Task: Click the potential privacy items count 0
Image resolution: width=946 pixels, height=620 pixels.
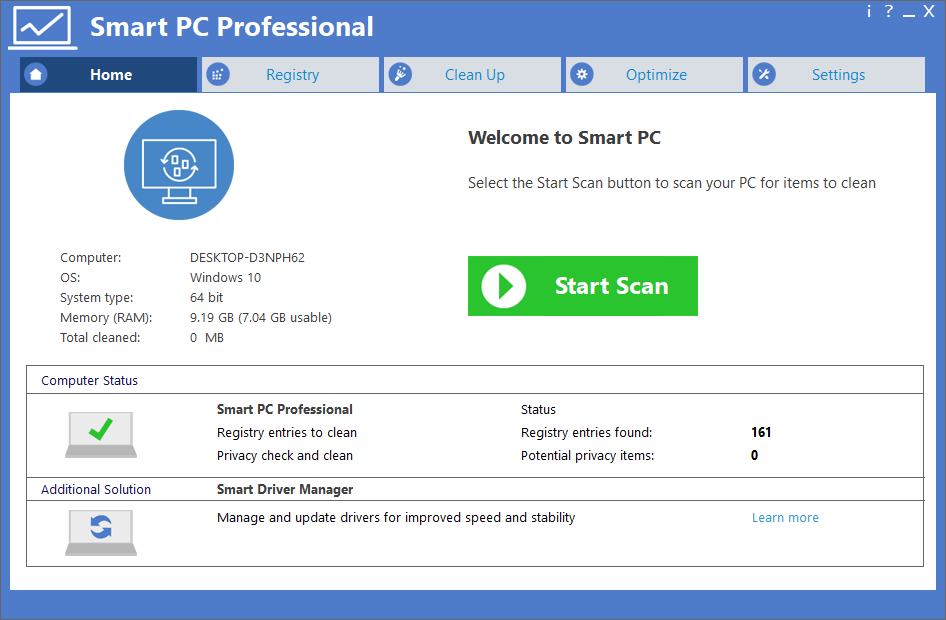Action: click(x=754, y=455)
